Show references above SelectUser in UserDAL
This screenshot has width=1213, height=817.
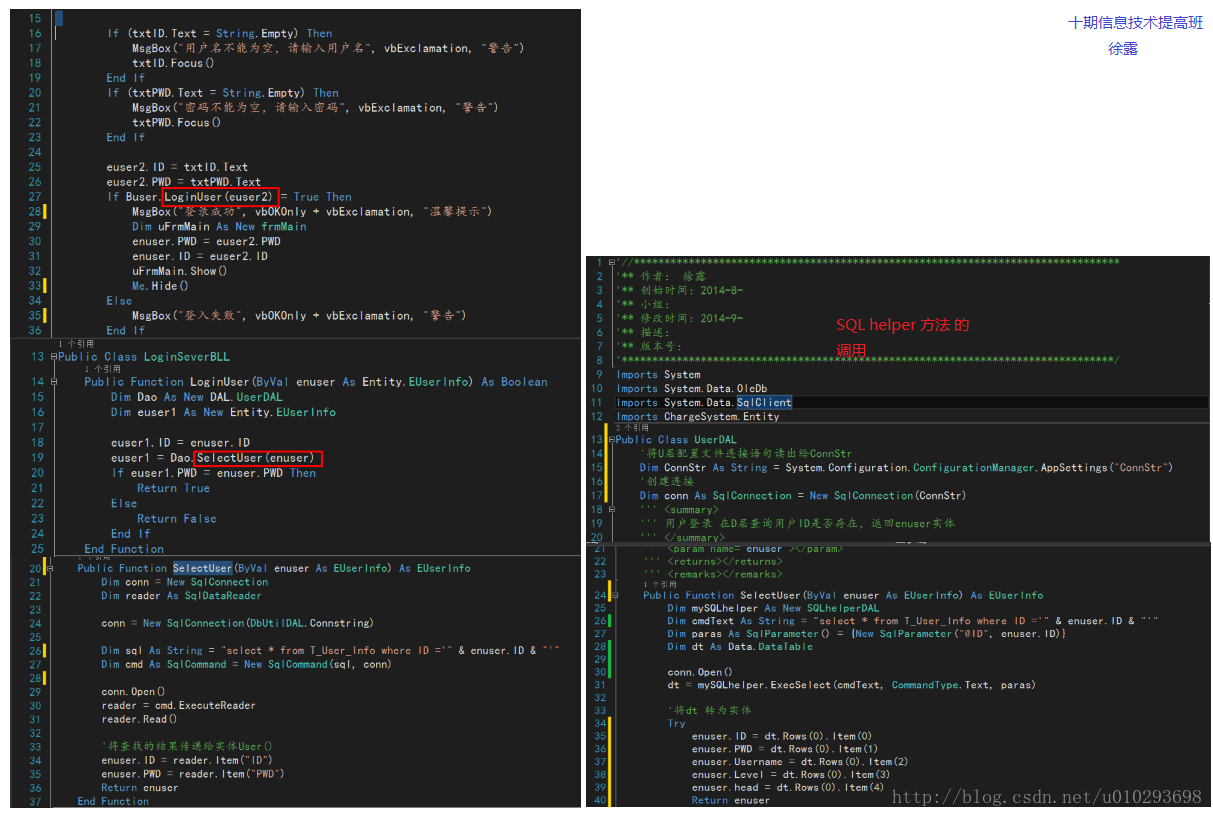tap(660, 584)
